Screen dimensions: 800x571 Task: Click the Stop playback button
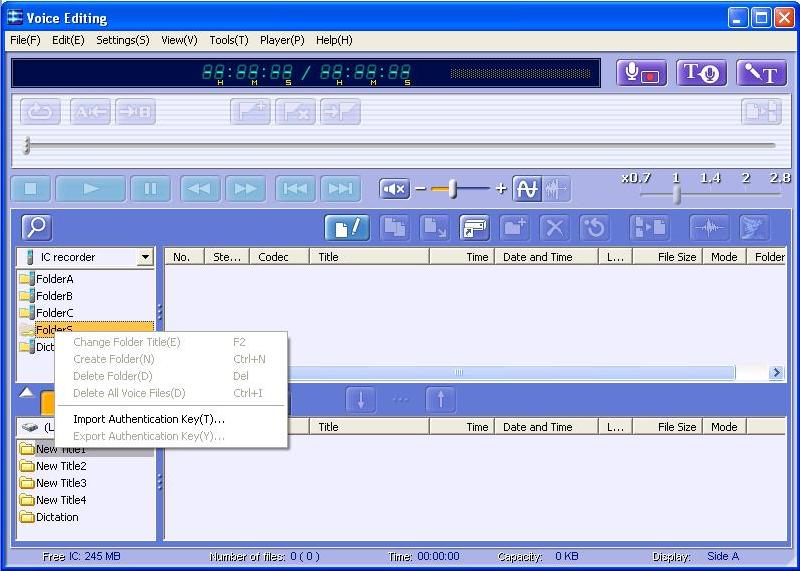[31, 189]
